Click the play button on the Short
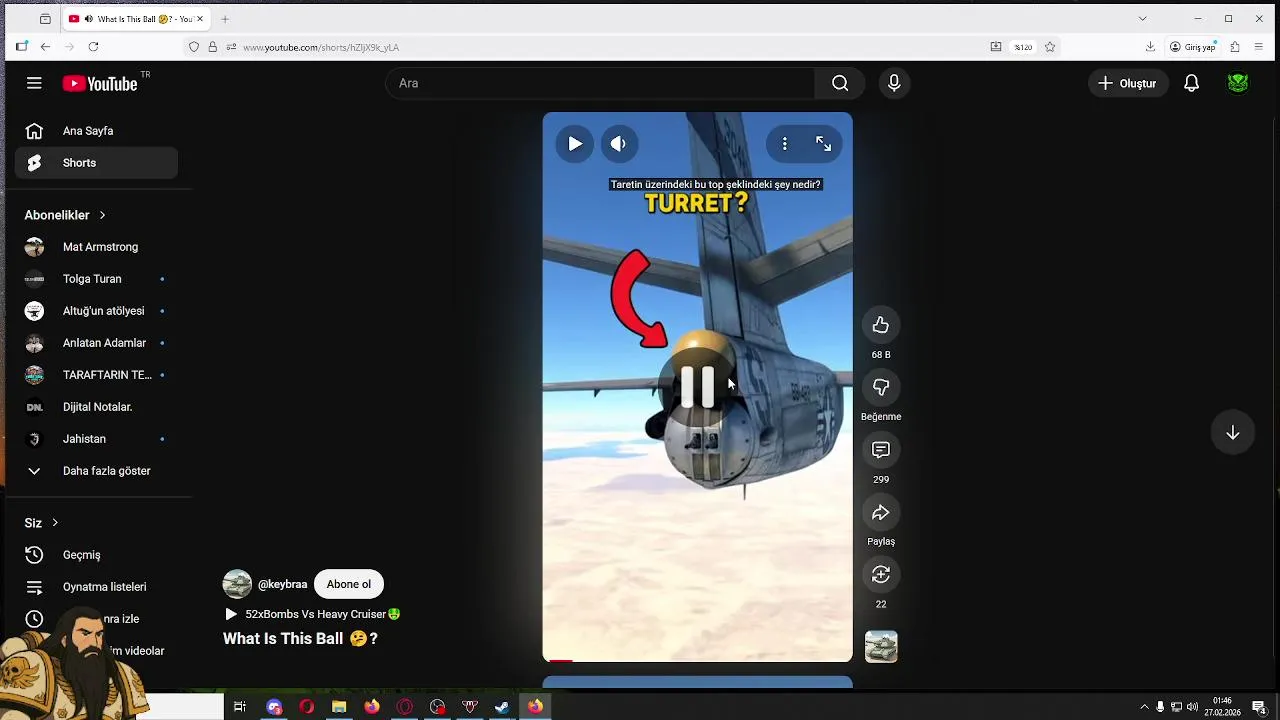1280x720 pixels. (x=575, y=144)
